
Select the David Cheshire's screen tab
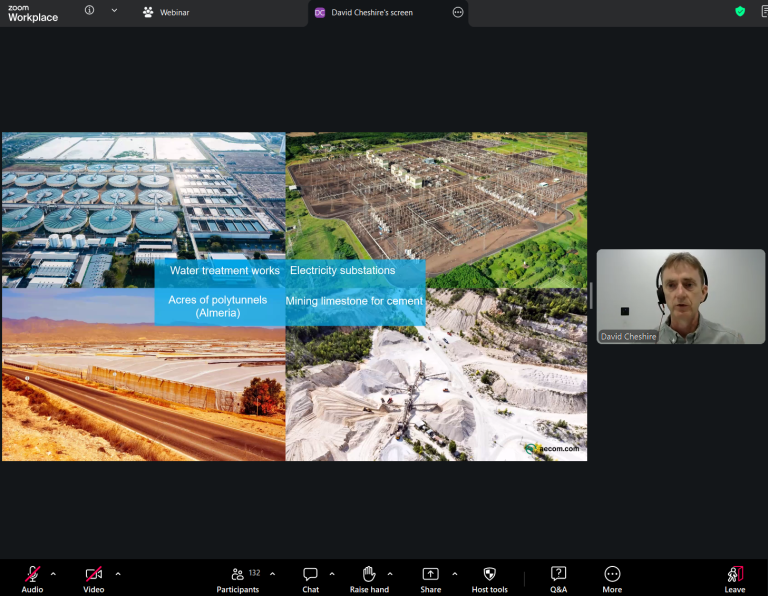coord(372,13)
